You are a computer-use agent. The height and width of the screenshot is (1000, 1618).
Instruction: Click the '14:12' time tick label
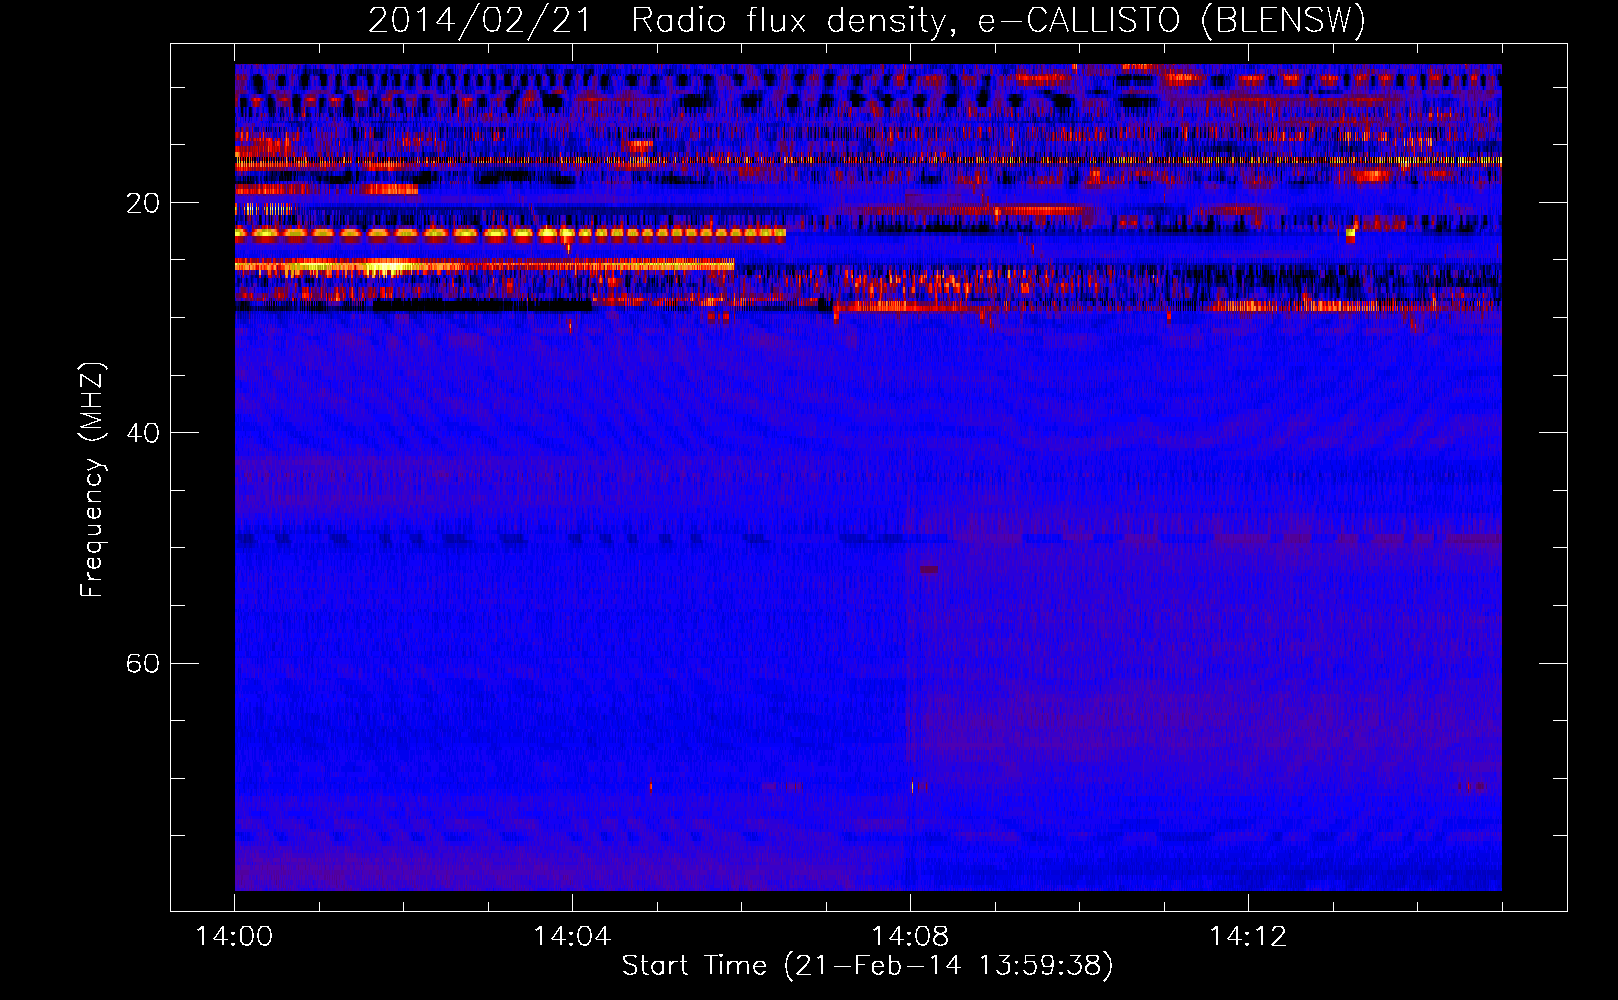click(1248, 936)
